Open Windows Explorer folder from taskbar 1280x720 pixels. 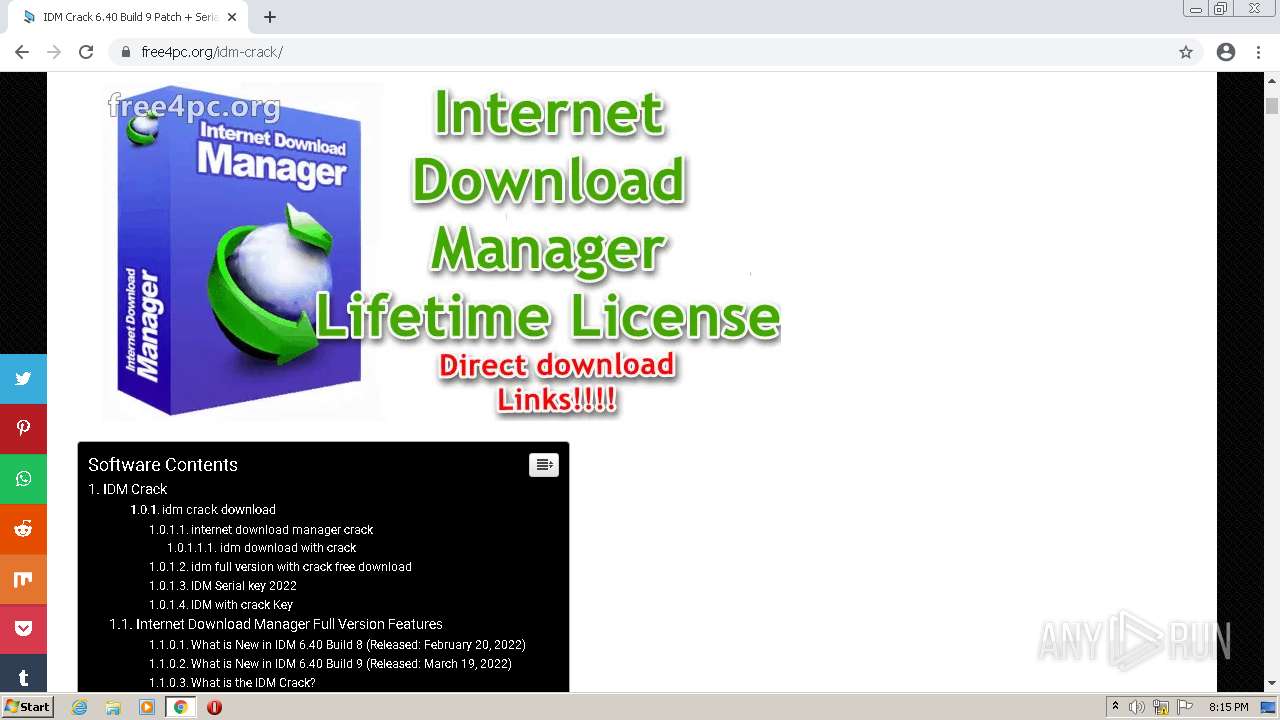tap(113, 707)
